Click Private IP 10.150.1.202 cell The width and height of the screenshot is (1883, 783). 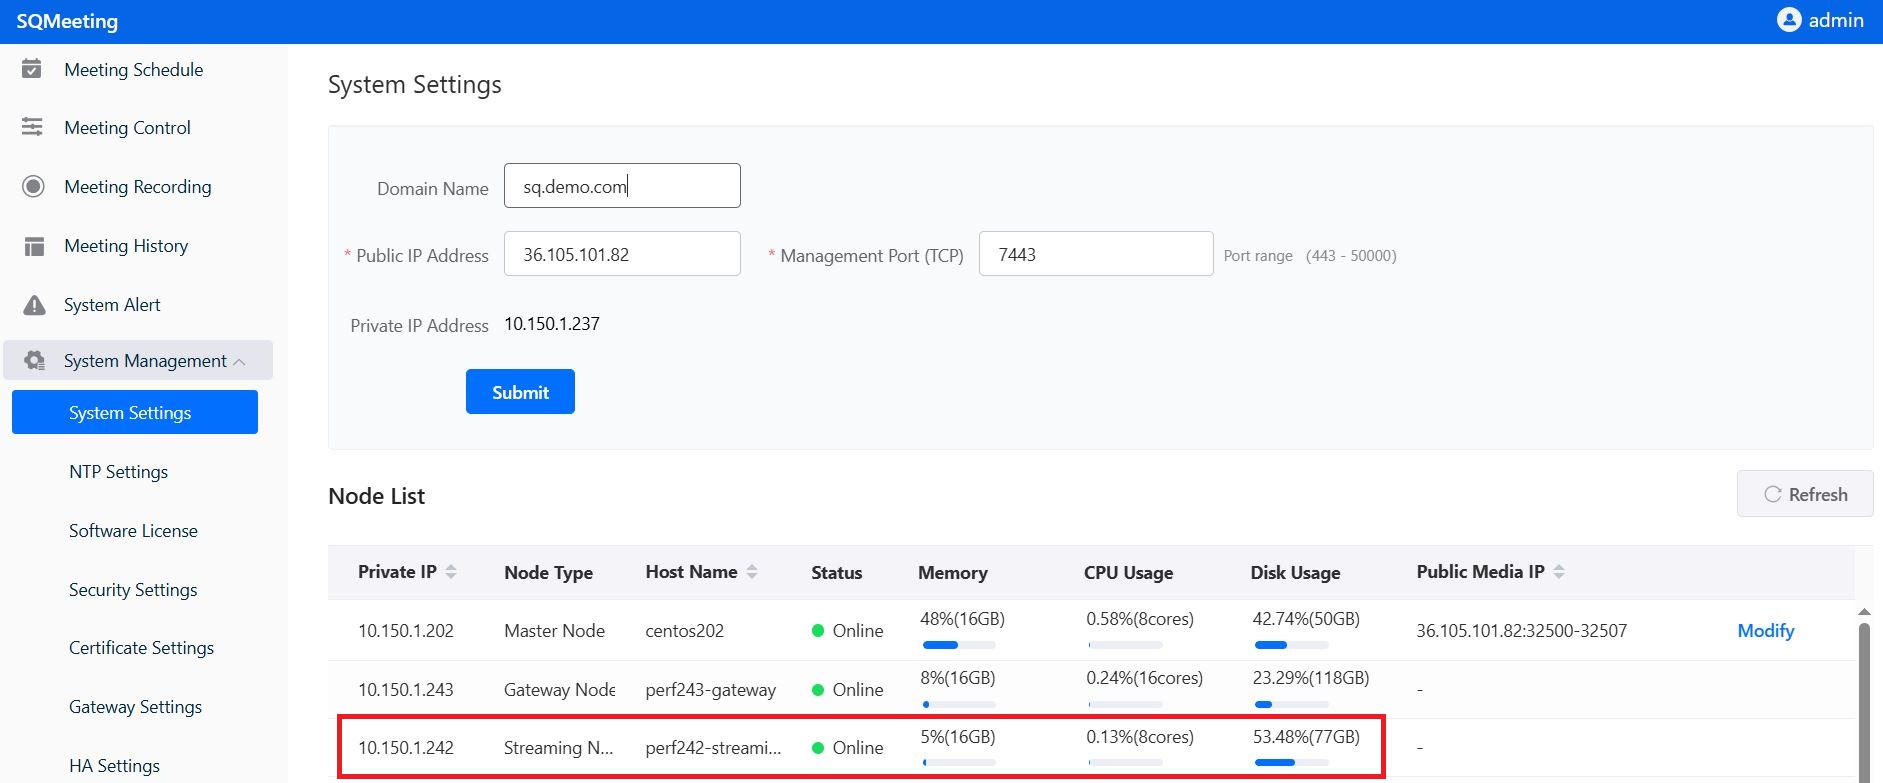point(406,630)
